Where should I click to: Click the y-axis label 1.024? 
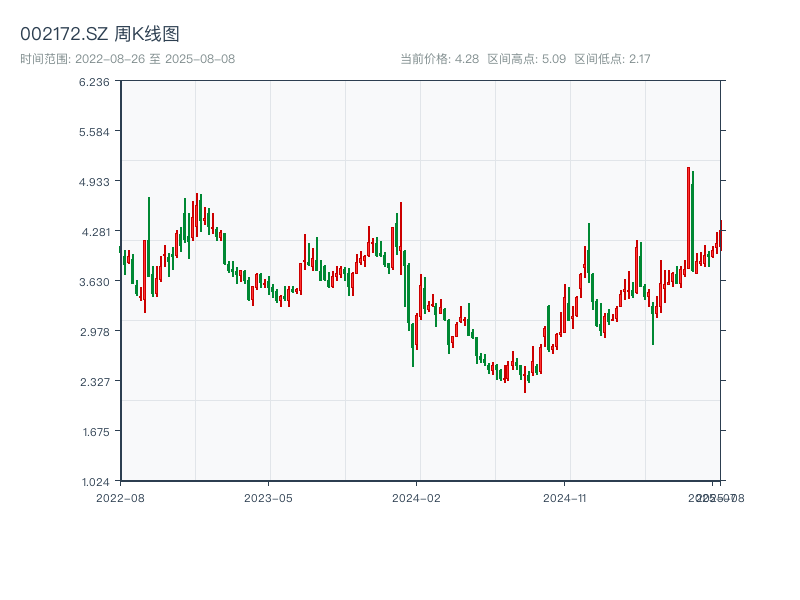(x=95, y=482)
